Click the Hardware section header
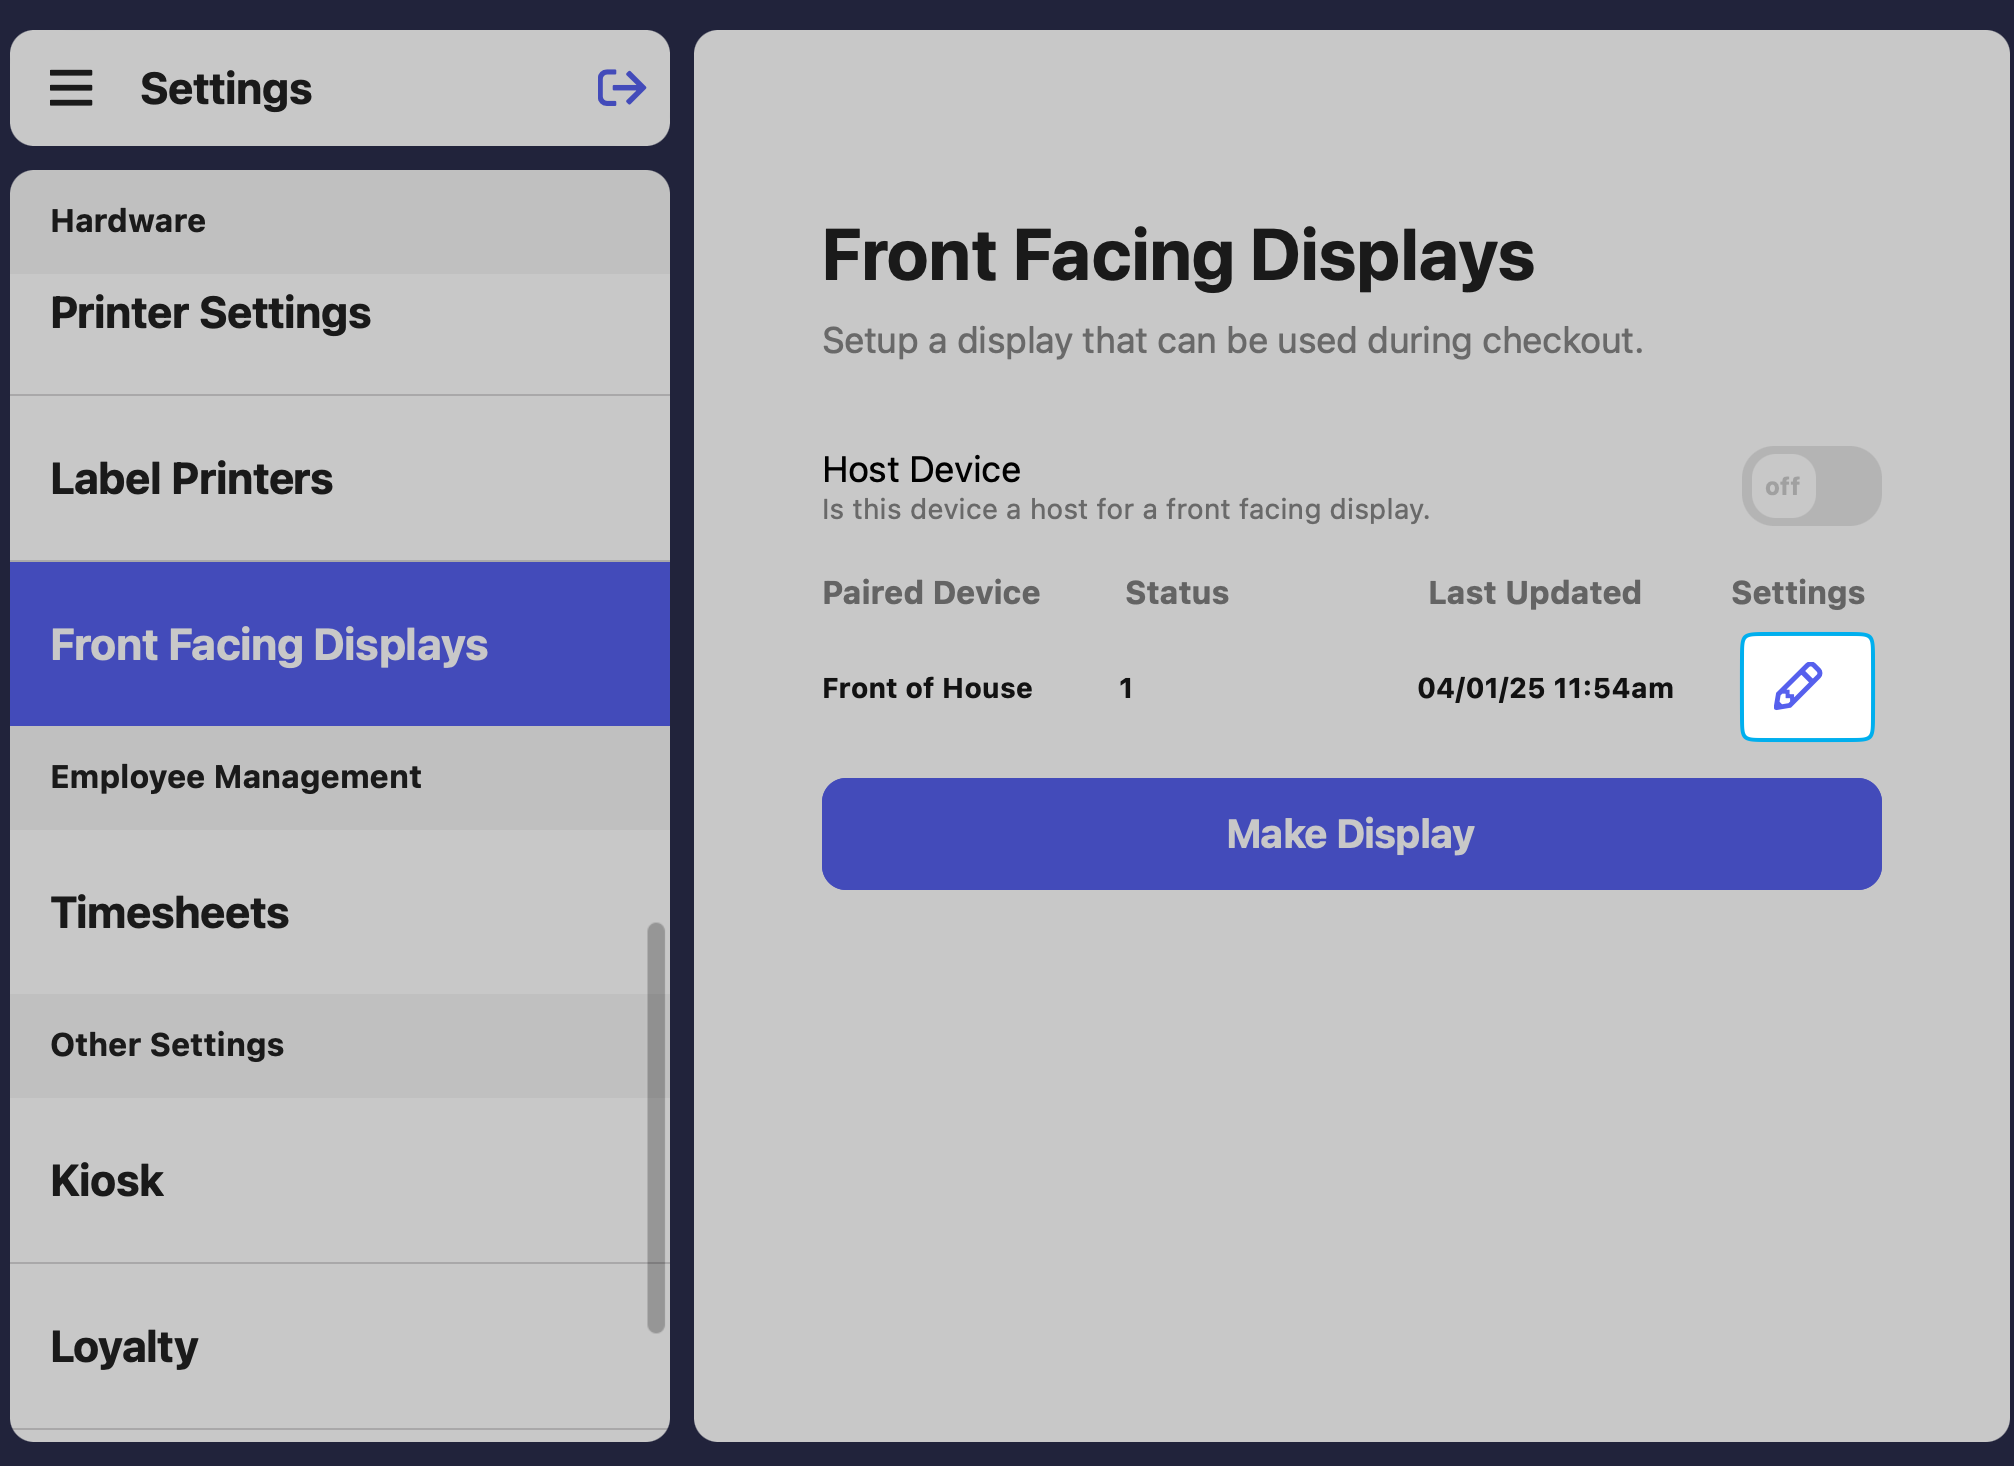 (x=128, y=221)
